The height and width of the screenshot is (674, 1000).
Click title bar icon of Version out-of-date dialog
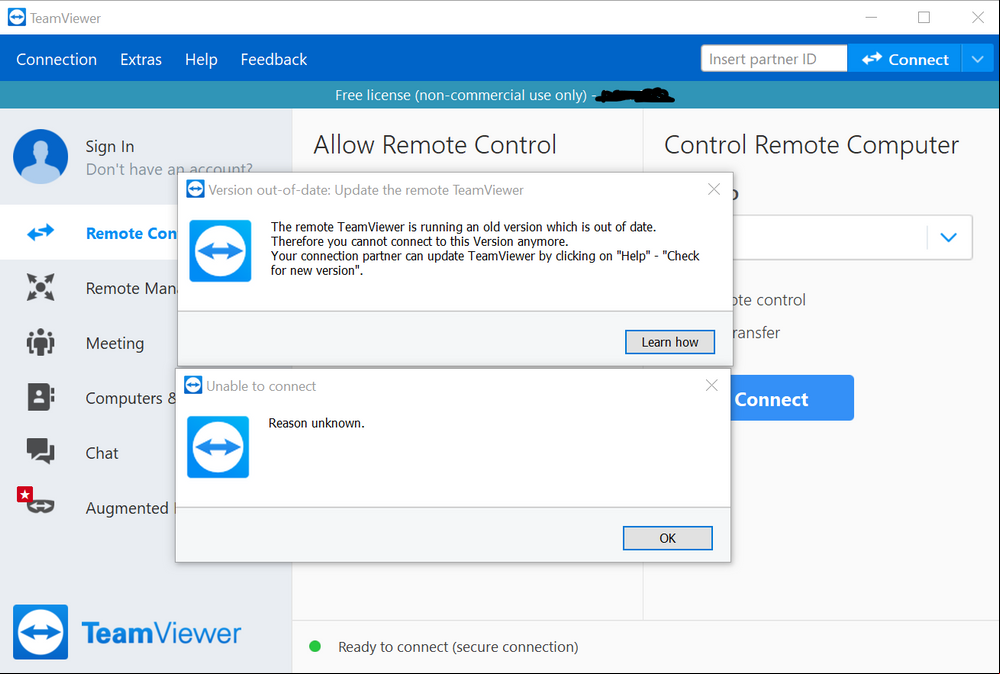point(195,189)
